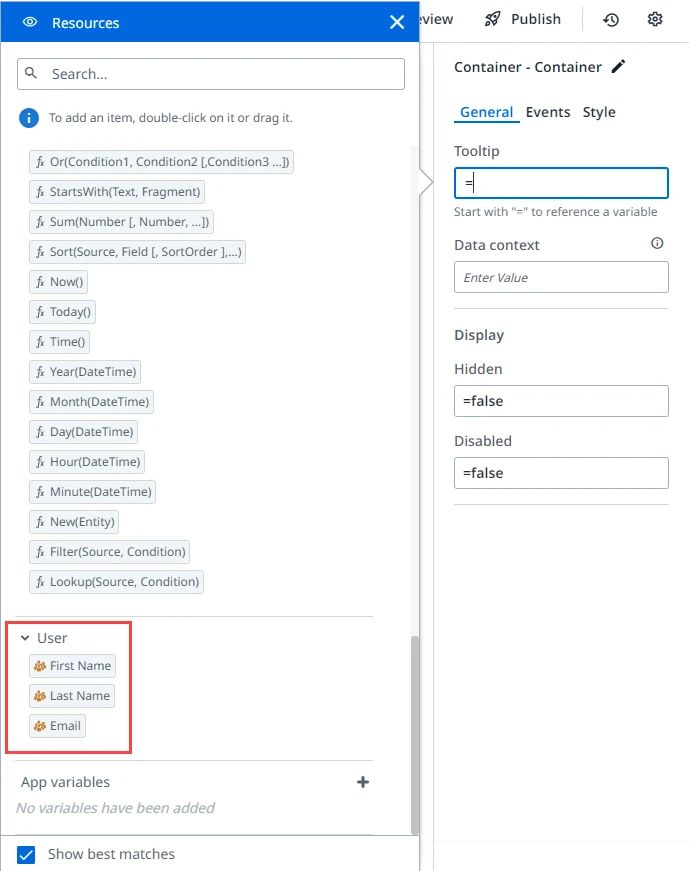Click the pencil icon to rename Container
Viewport: 689px width, 871px height.
pos(618,67)
